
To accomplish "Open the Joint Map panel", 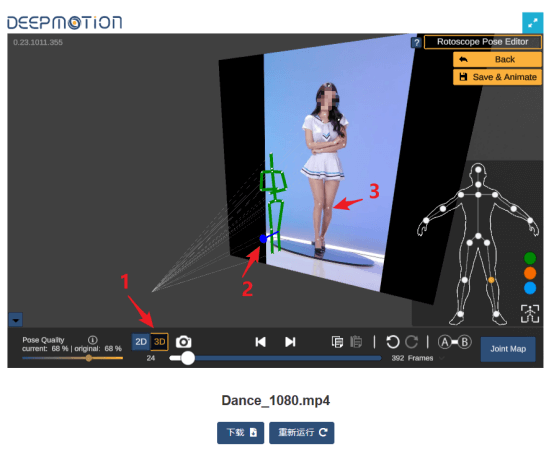I will 508,349.
